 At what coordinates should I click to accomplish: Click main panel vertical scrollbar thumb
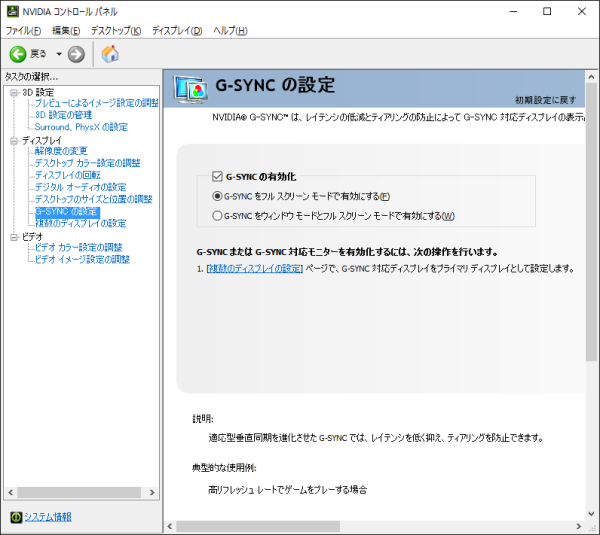591,222
